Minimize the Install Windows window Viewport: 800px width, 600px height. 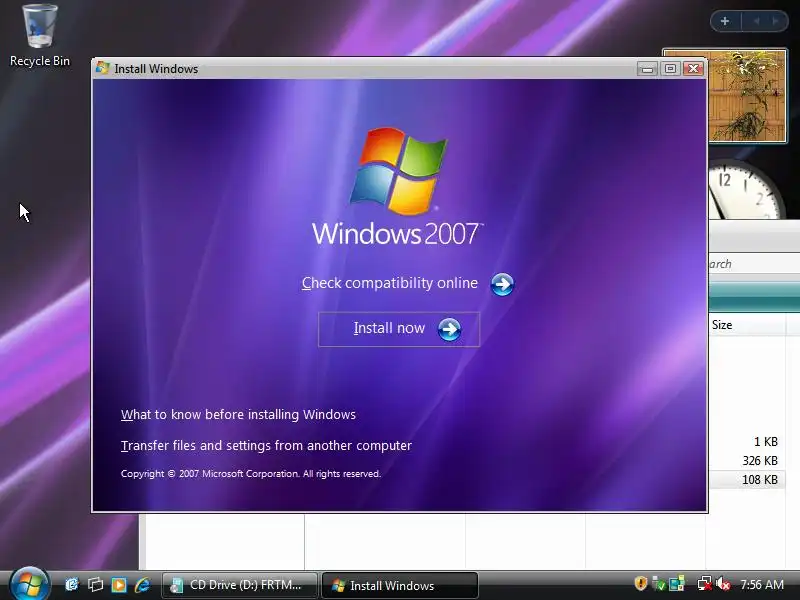pyautogui.click(x=647, y=68)
